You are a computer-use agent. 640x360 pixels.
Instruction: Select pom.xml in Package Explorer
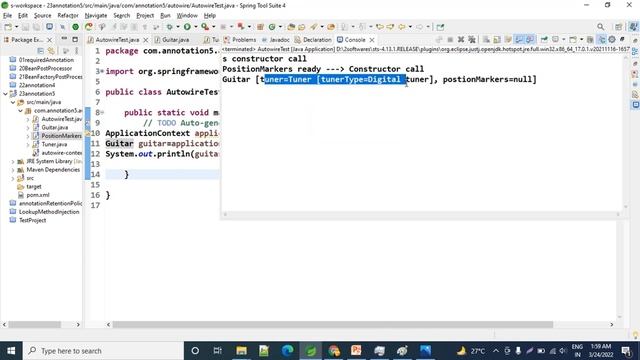[x=38, y=195]
